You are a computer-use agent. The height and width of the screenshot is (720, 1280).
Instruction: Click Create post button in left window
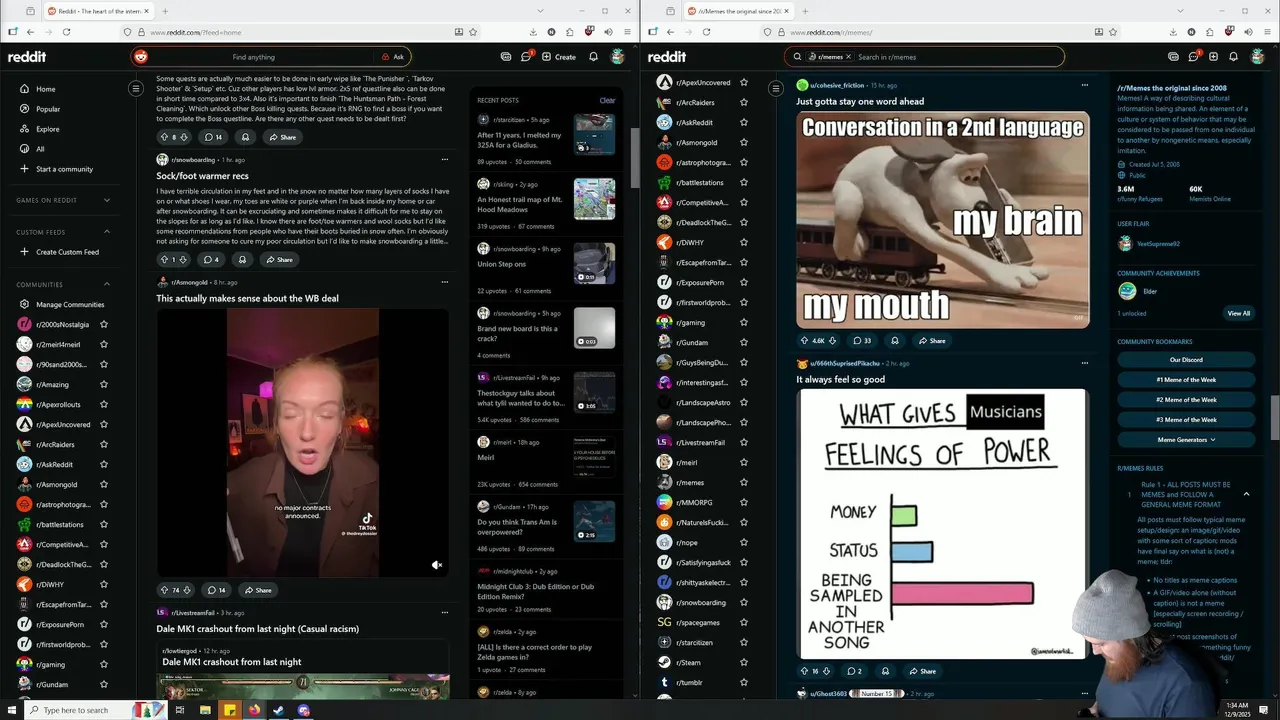click(x=559, y=57)
